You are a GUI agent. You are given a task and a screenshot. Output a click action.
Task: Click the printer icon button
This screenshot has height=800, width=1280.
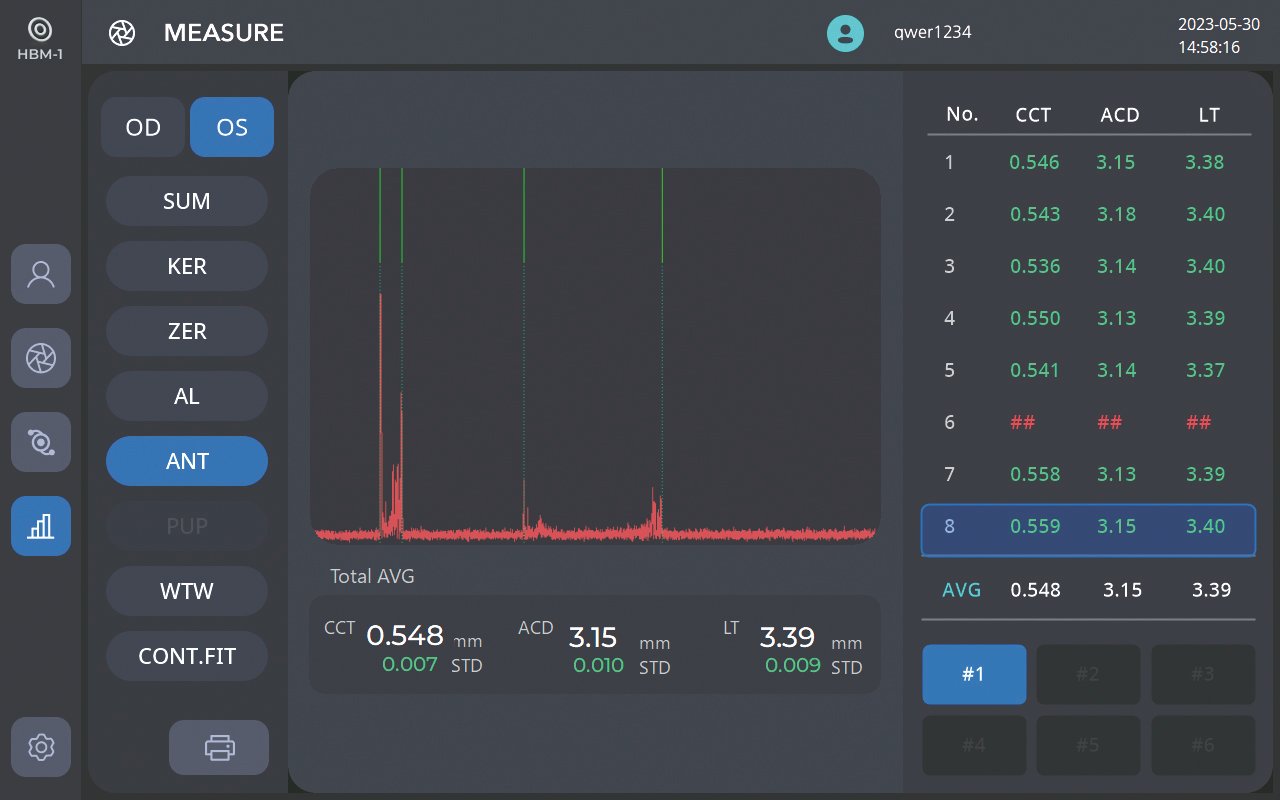pyautogui.click(x=219, y=747)
